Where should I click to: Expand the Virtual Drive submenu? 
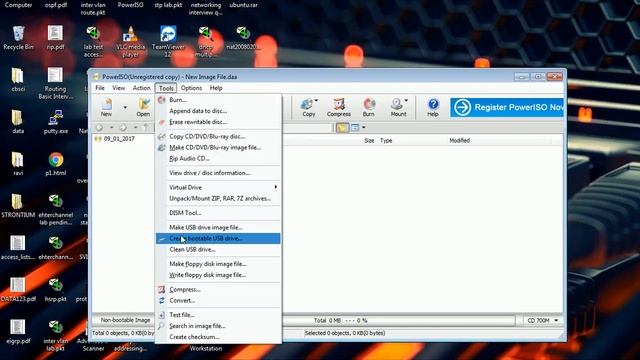(218, 187)
